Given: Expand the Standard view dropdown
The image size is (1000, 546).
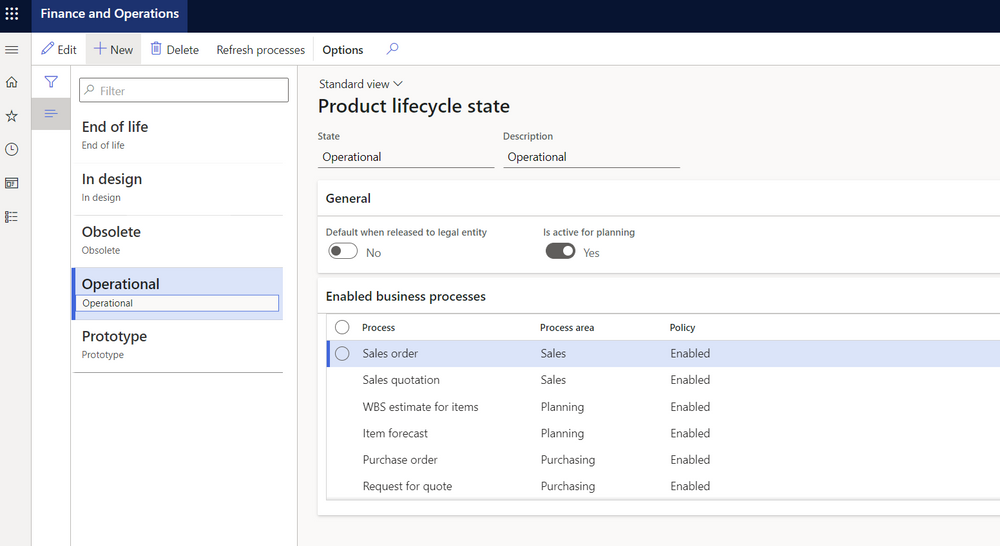Looking at the screenshot, I should pos(360,84).
